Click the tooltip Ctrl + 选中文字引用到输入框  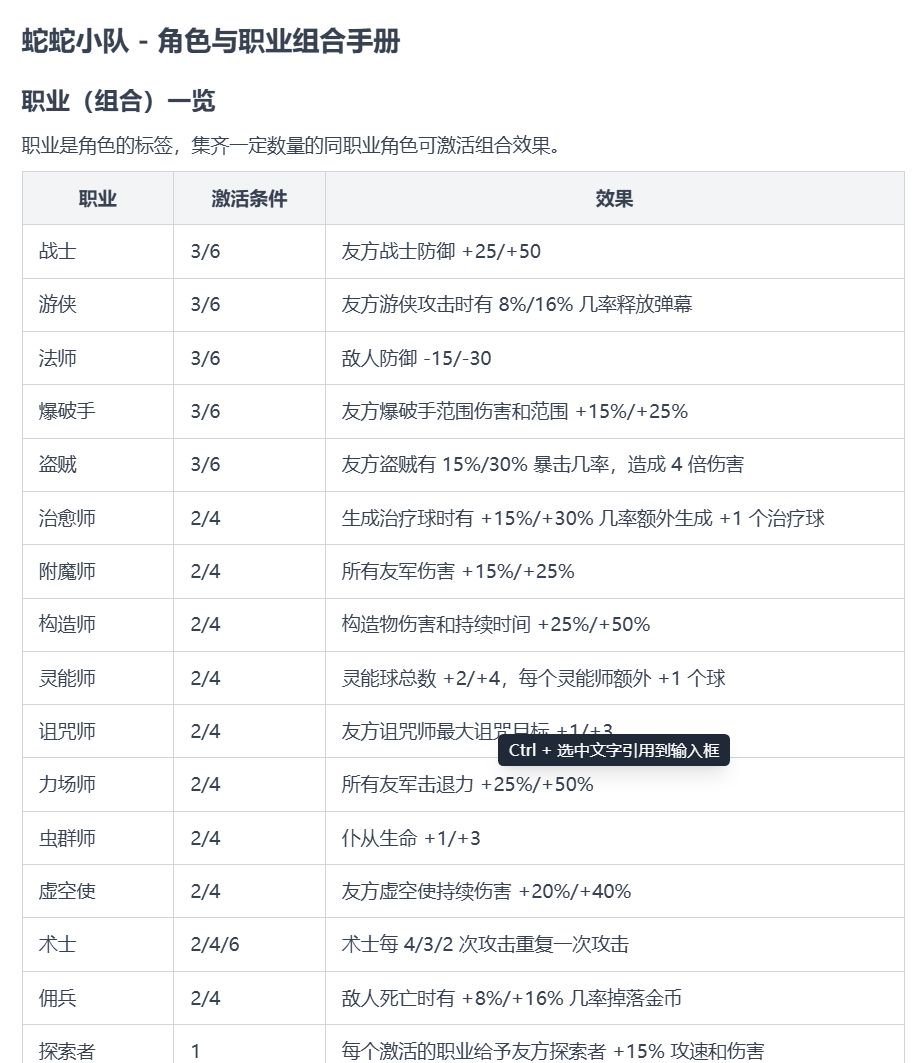[614, 750]
